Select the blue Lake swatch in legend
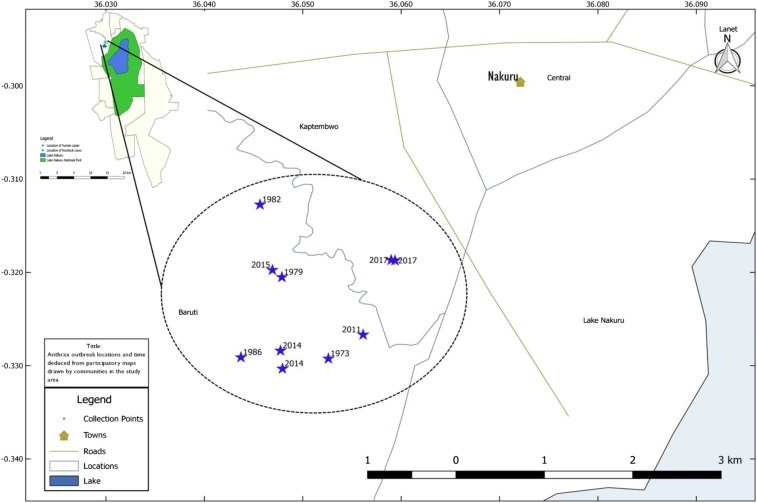Image resolution: width=757 pixels, height=503 pixels. click(x=65, y=481)
